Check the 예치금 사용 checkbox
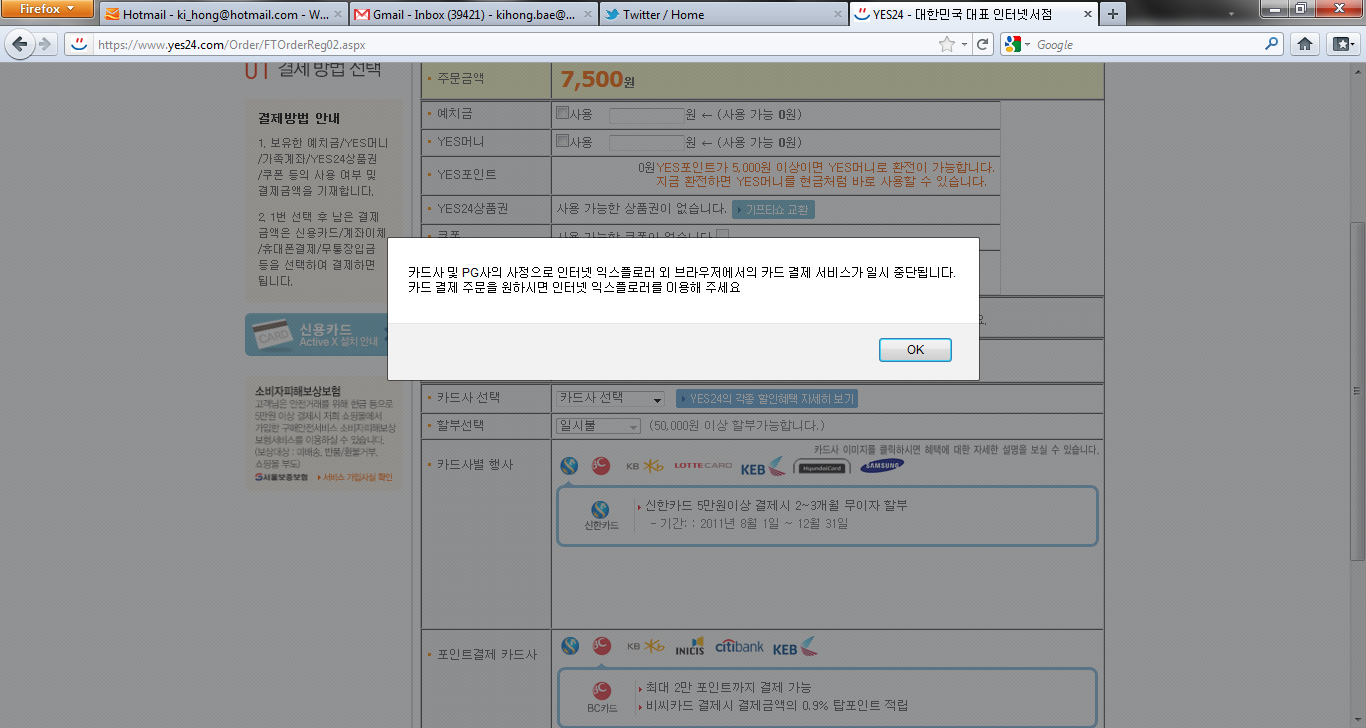 pyautogui.click(x=562, y=113)
